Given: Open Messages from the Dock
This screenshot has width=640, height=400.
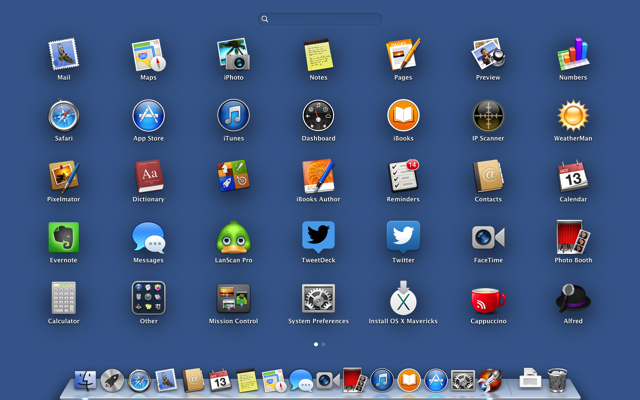Looking at the screenshot, I should click(301, 380).
